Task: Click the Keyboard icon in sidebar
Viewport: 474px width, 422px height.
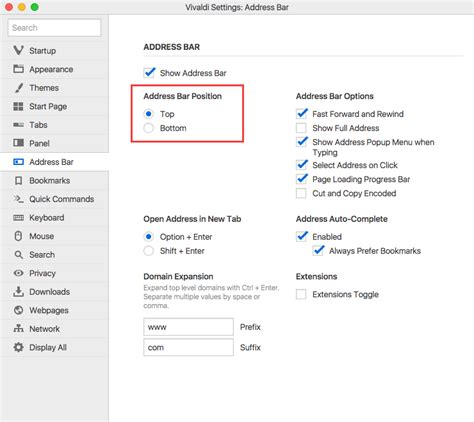Action: tap(18, 218)
